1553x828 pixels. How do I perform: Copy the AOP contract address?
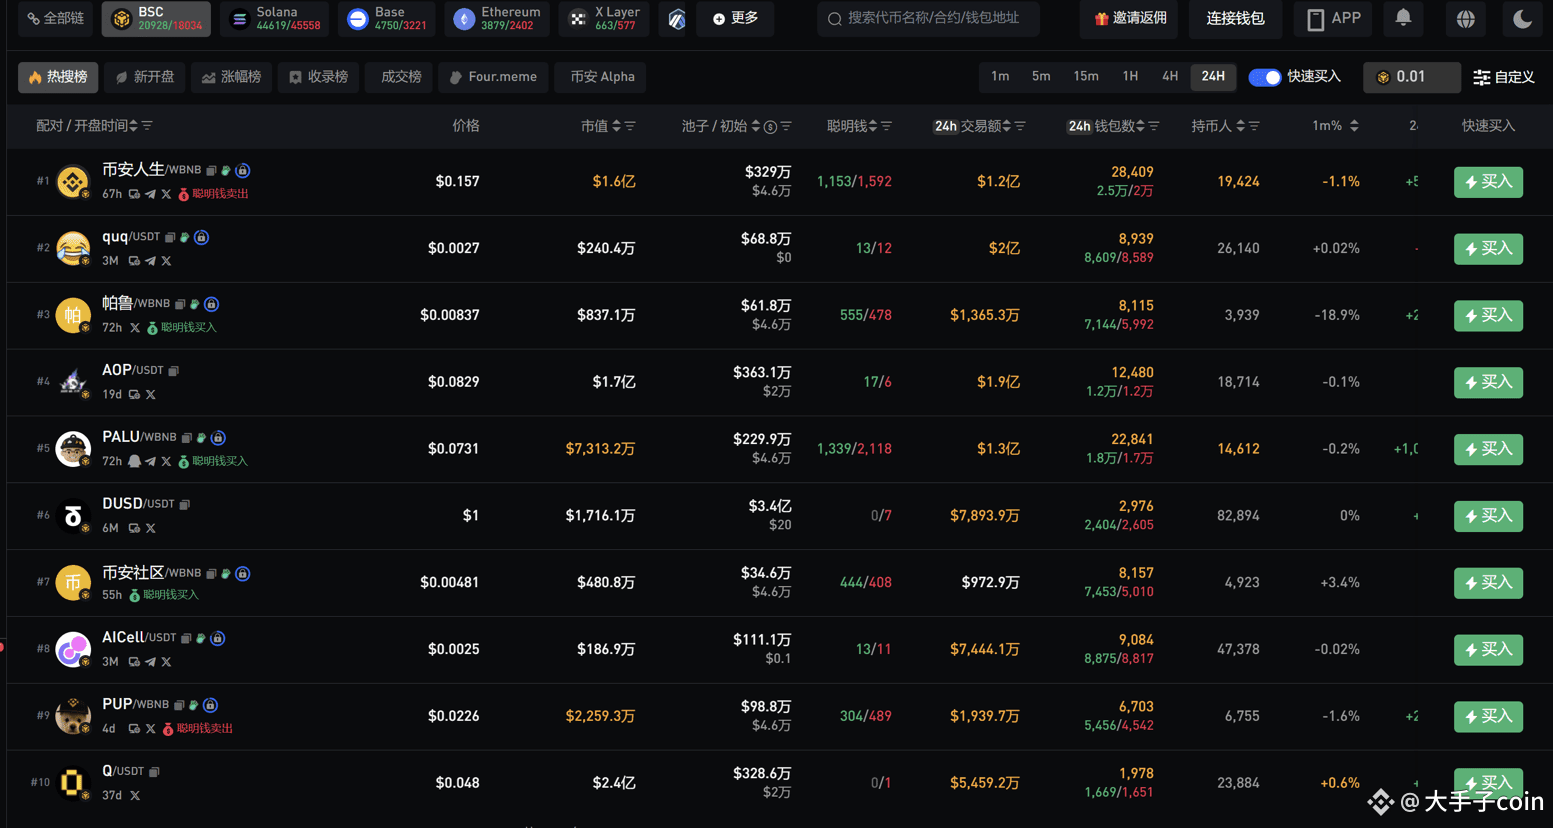[x=173, y=371]
